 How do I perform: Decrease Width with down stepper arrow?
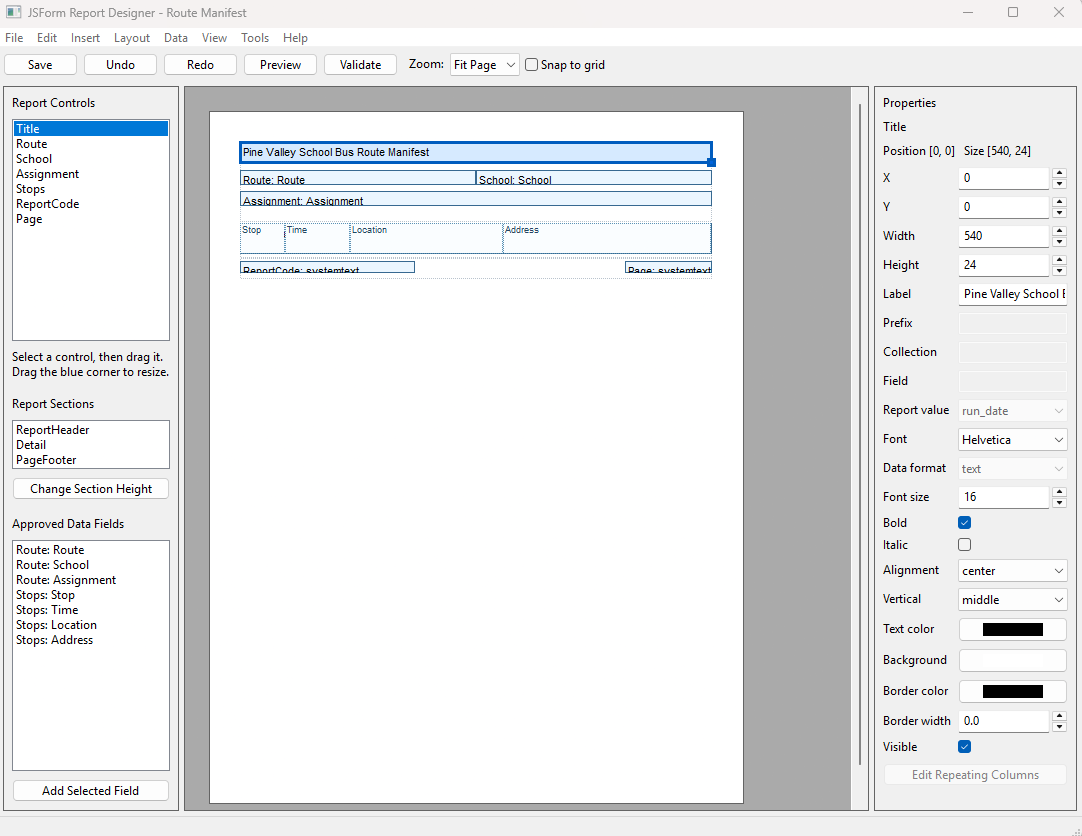(x=1059, y=241)
